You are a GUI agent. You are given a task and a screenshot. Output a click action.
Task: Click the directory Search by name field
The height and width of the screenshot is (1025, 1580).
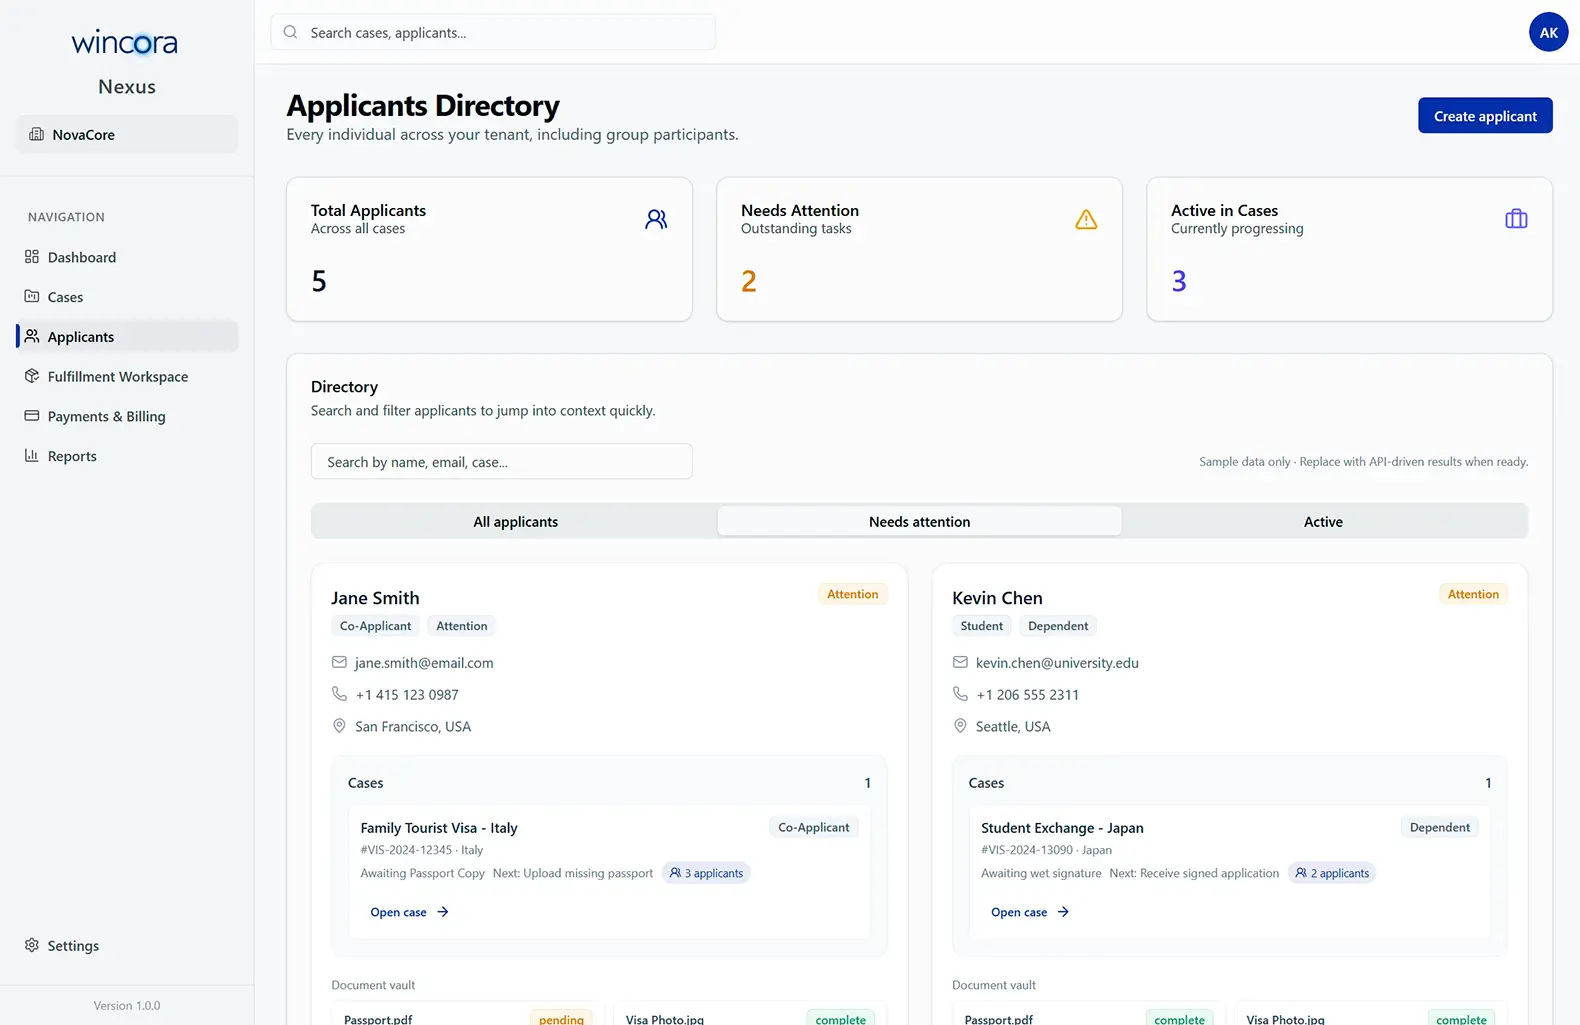[501, 462]
